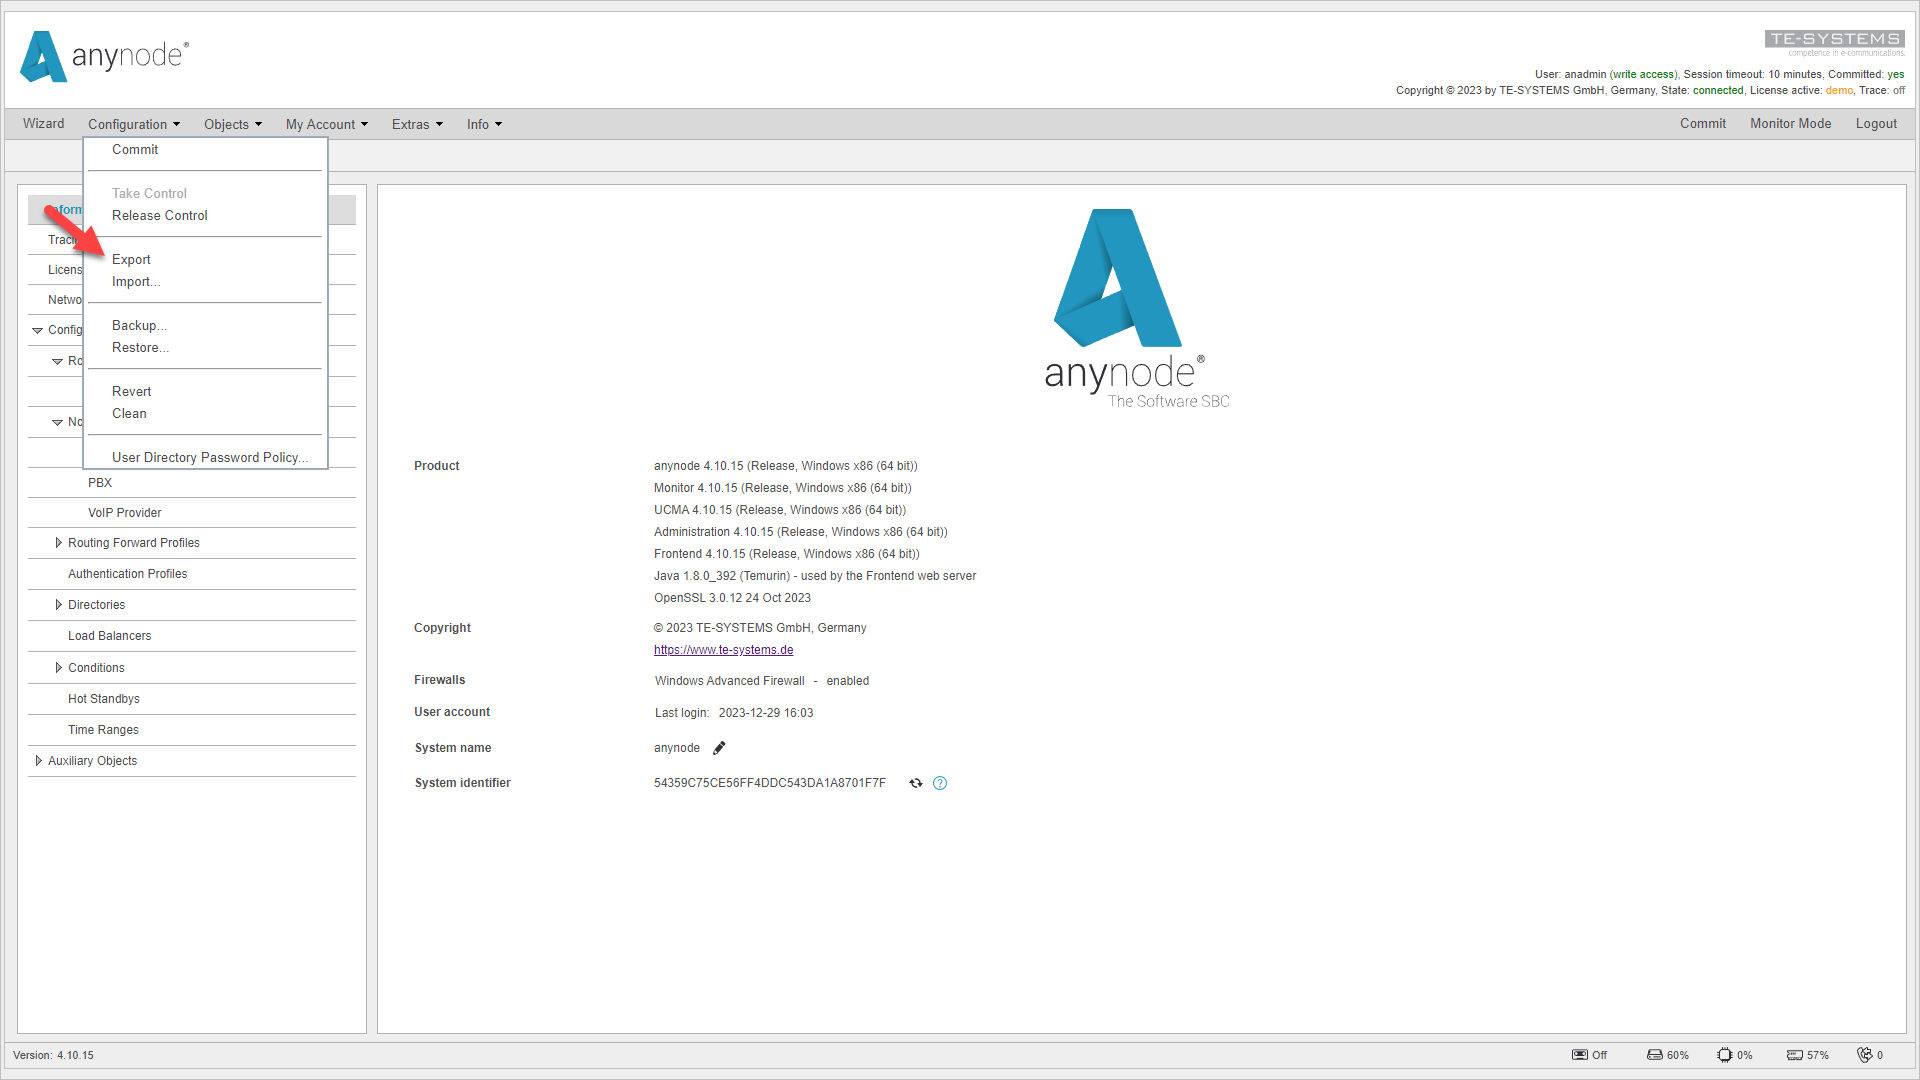The height and width of the screenshot is (1080, 1920).
Task: Click 'UCMA 4.10.15' product line
Action: pos(780,510)
